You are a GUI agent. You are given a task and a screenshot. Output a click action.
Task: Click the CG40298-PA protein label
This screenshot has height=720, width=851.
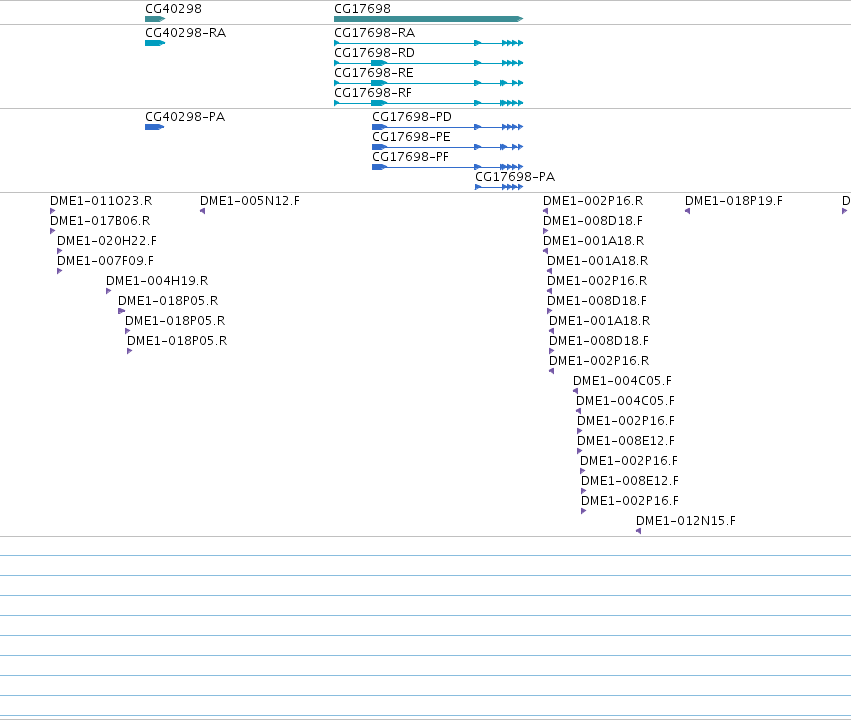pos(185,117)
